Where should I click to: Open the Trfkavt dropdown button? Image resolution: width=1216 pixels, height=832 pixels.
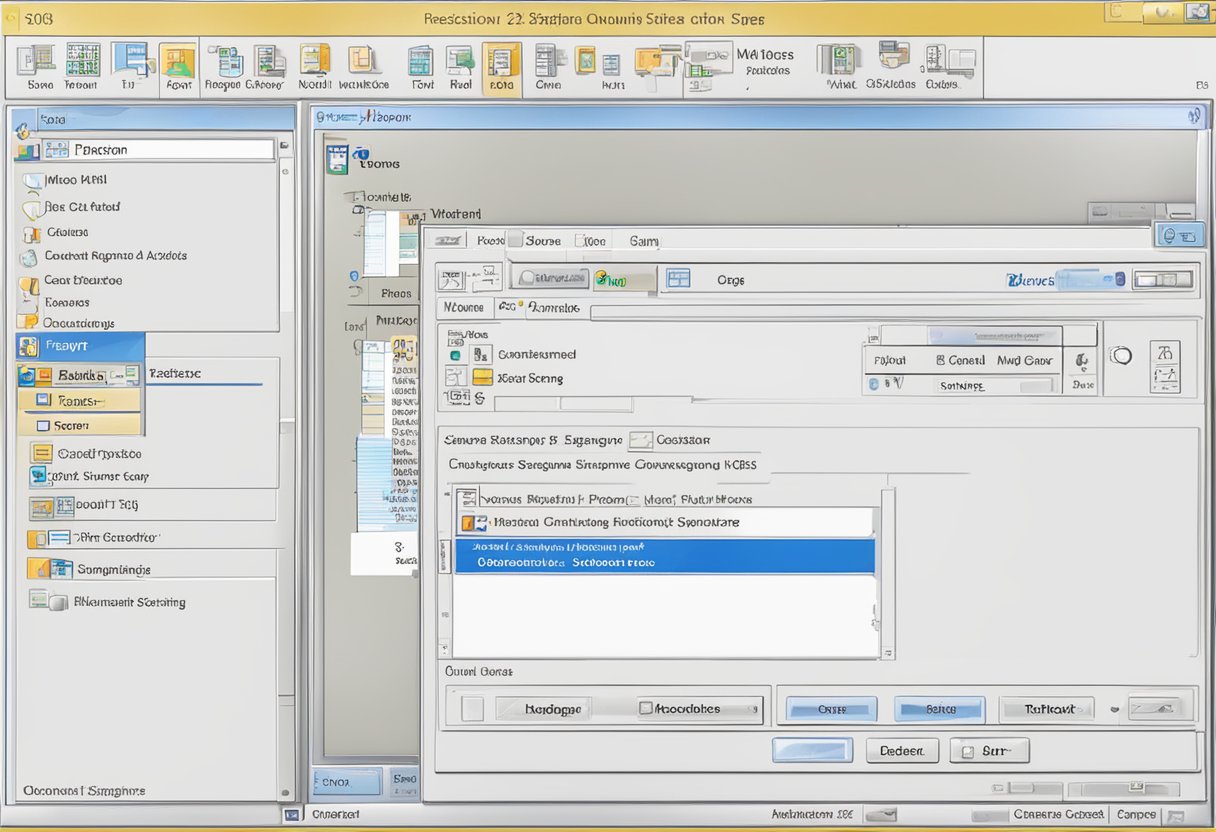coord(1046,709)
